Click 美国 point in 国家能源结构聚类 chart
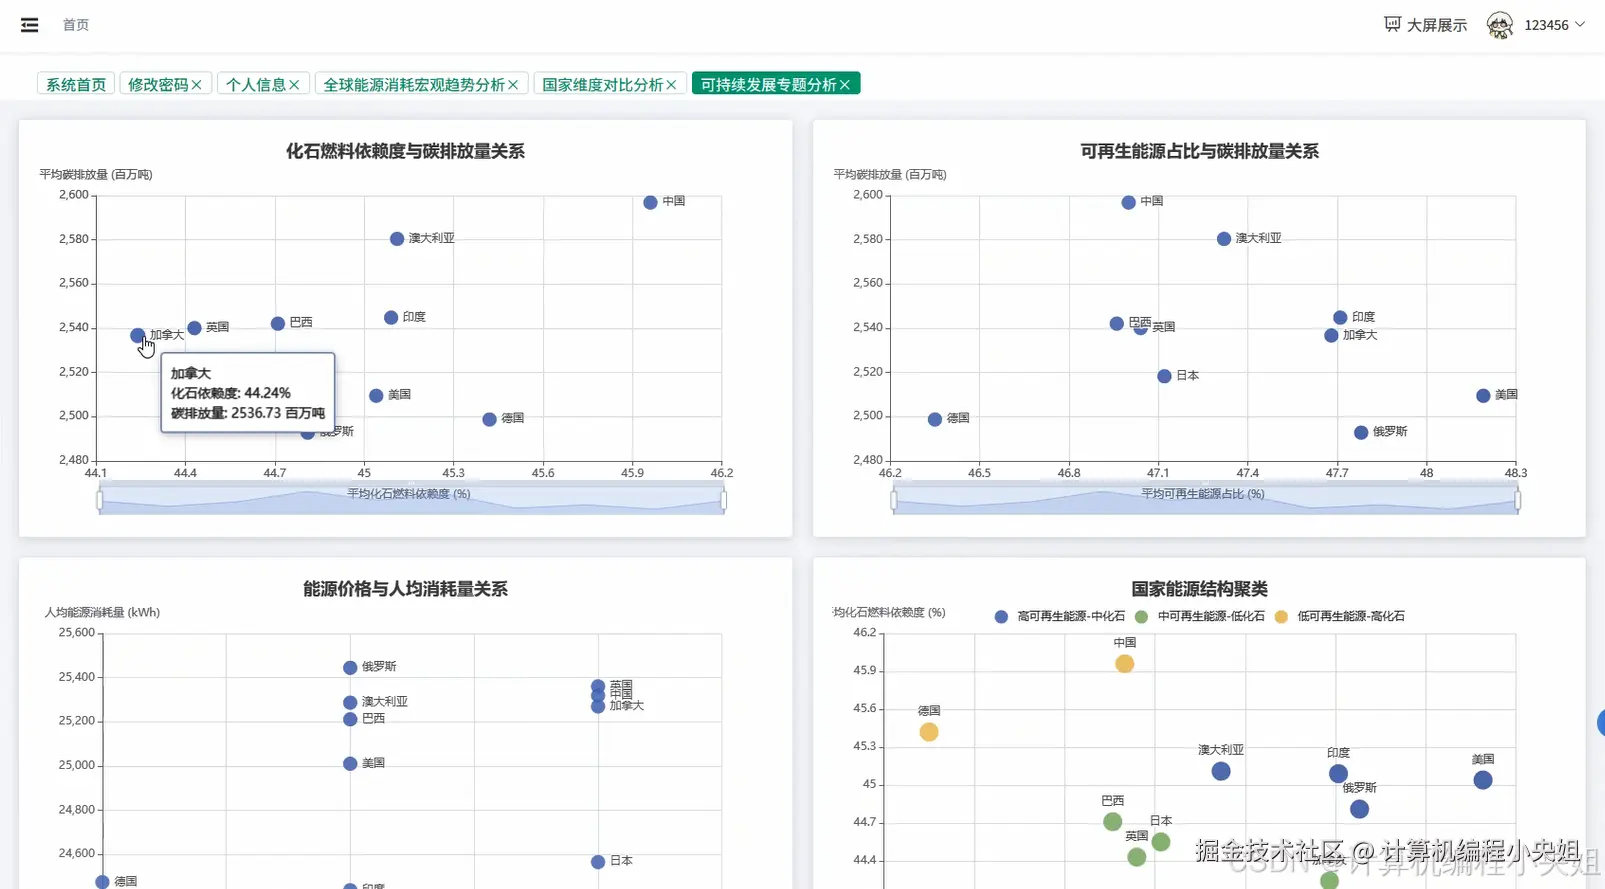1605x889 pixels. pyautogui.click(x=1483, y=780)
